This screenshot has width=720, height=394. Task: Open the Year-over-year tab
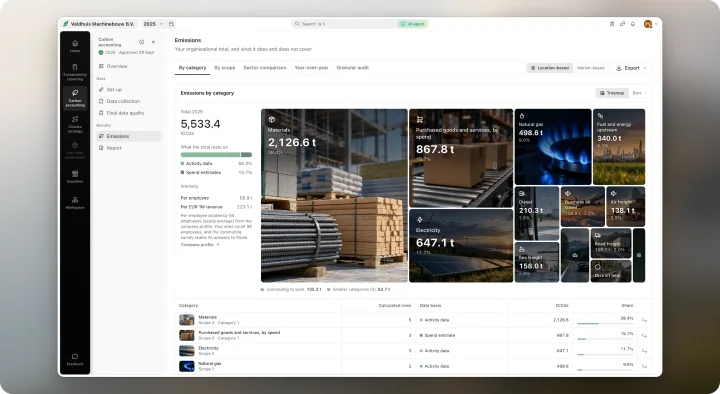pos(311,68)
